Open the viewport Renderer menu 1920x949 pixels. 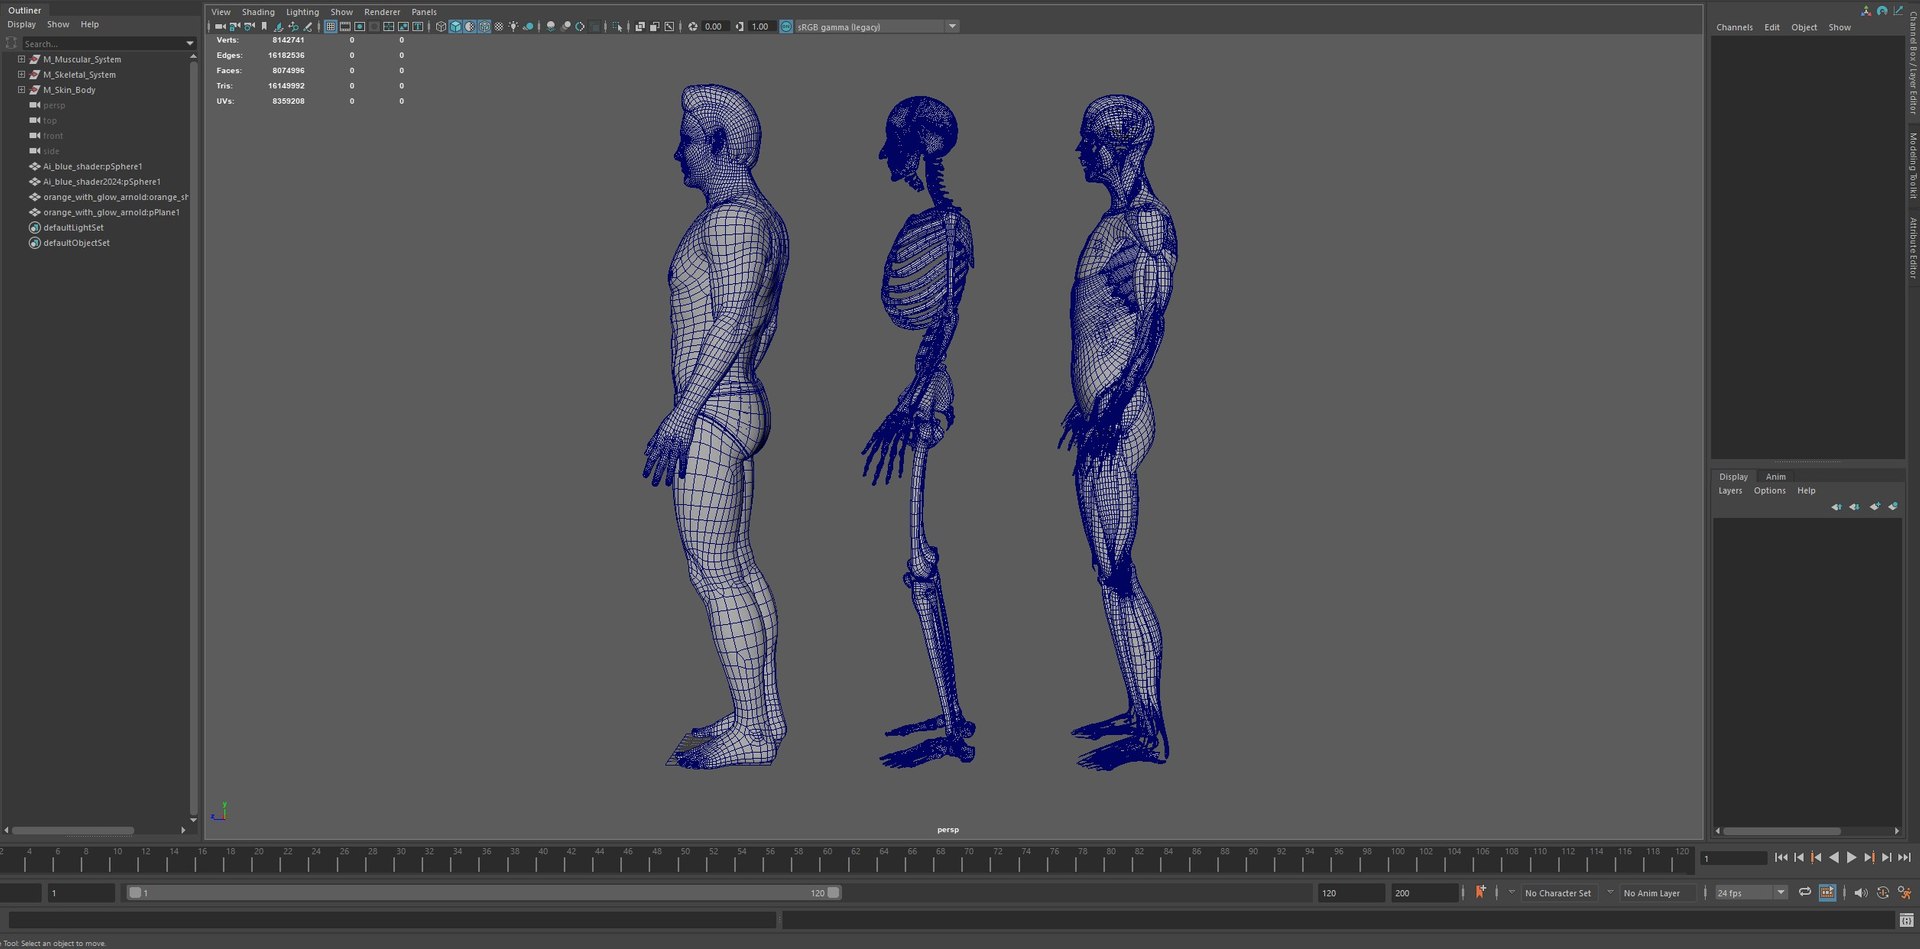[x=382, y=12]
